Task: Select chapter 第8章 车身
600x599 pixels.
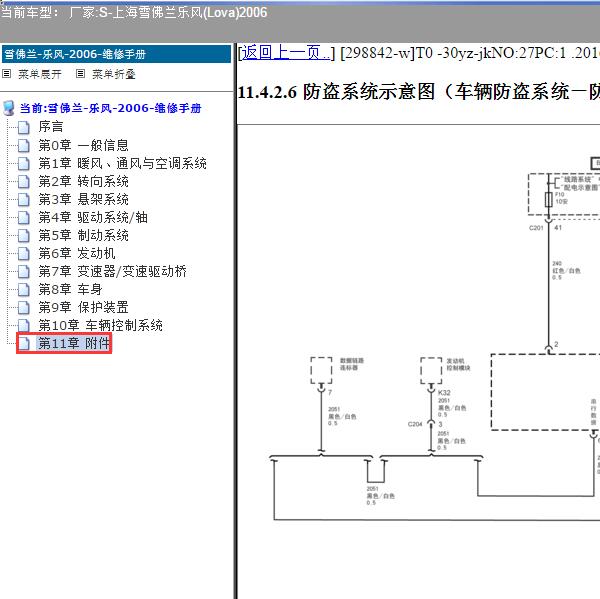Action: click(x=70, y=289)
